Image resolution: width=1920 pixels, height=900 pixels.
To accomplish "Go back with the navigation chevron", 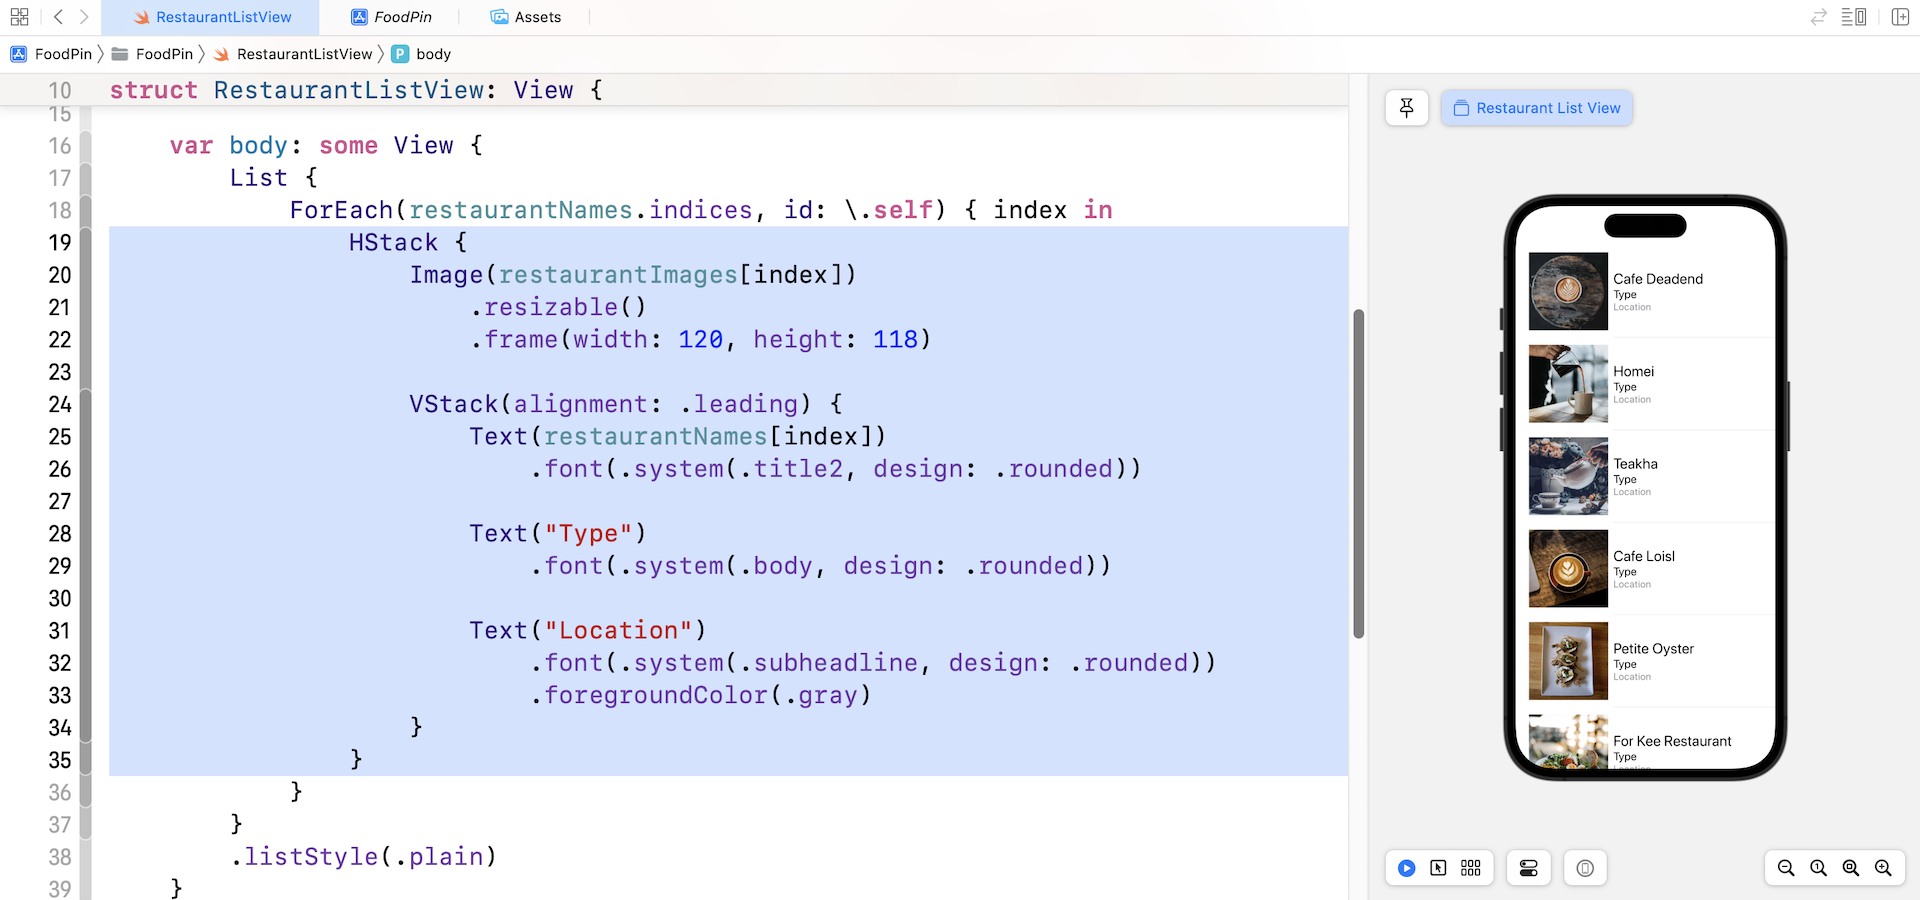I will tap(57, 16).
